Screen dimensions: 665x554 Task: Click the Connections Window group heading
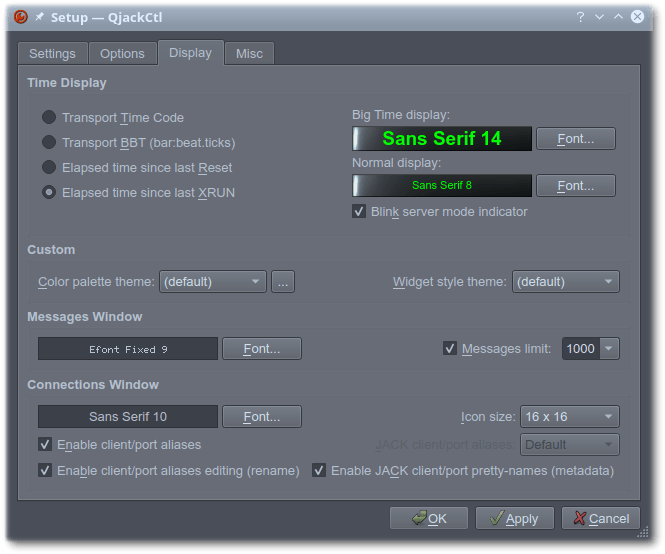[93, 384]
